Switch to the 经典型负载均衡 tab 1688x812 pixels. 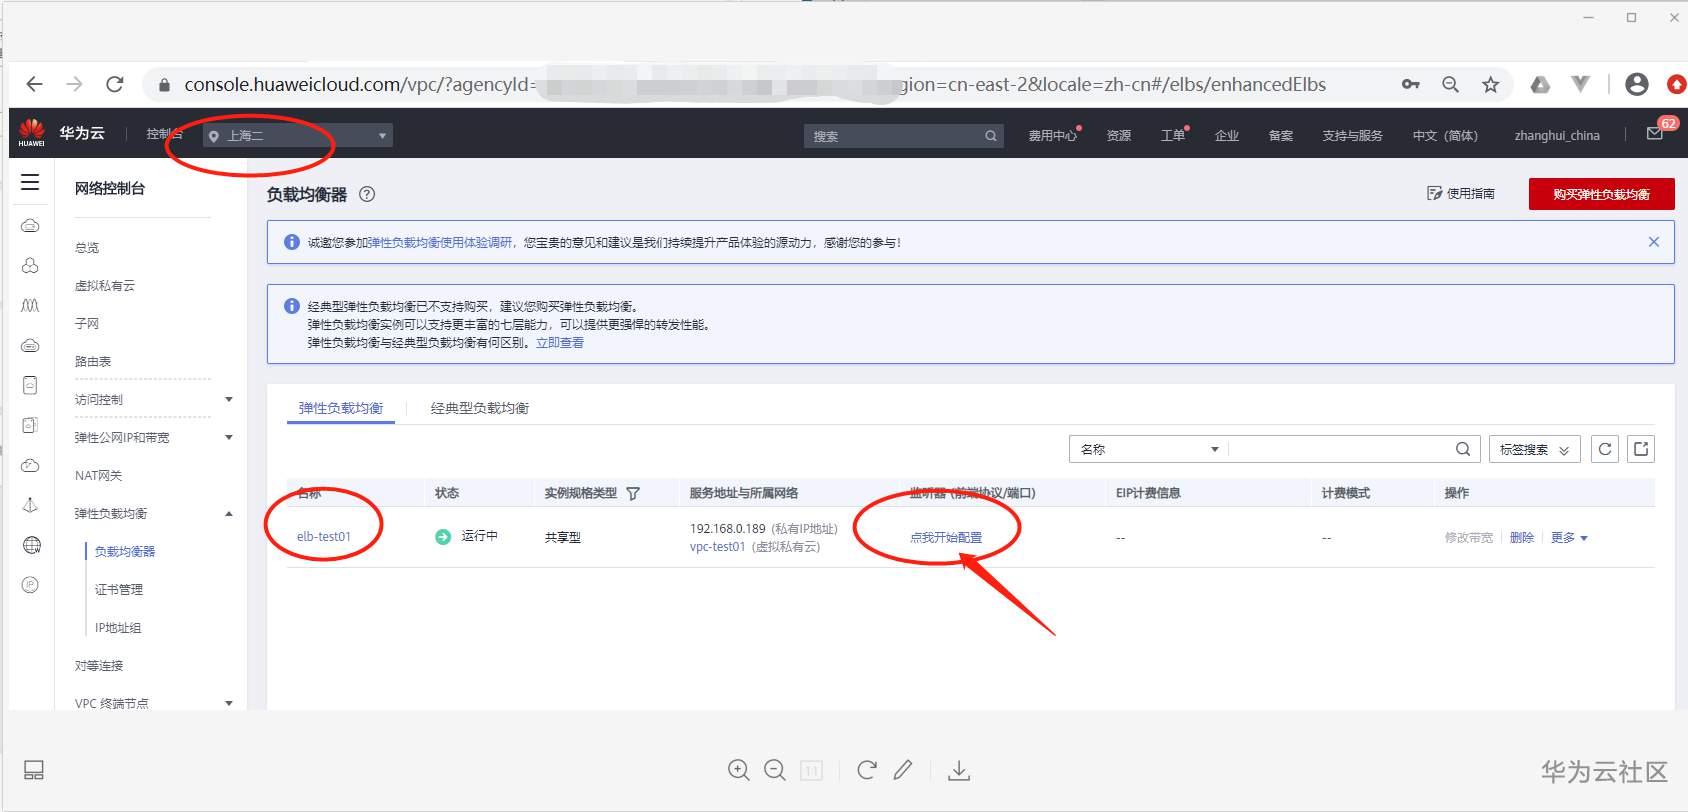pyautogui.click(x=480, y=408)
